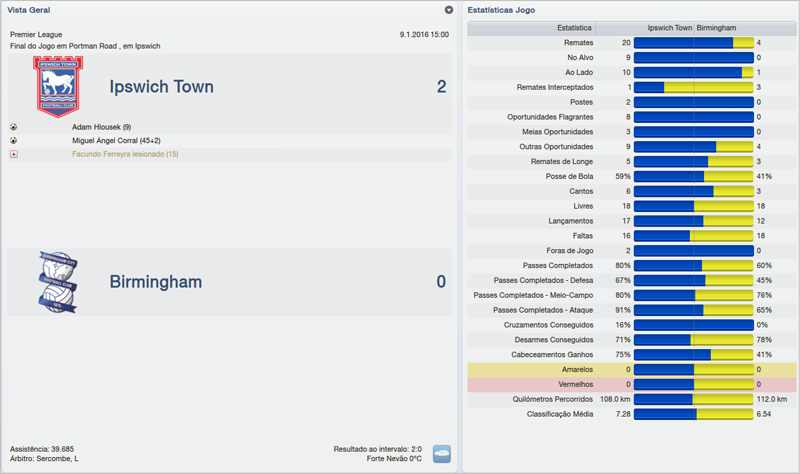
Task: Click the red injury icon beside Facundo Ferreyra
Action: click(14, 154)
